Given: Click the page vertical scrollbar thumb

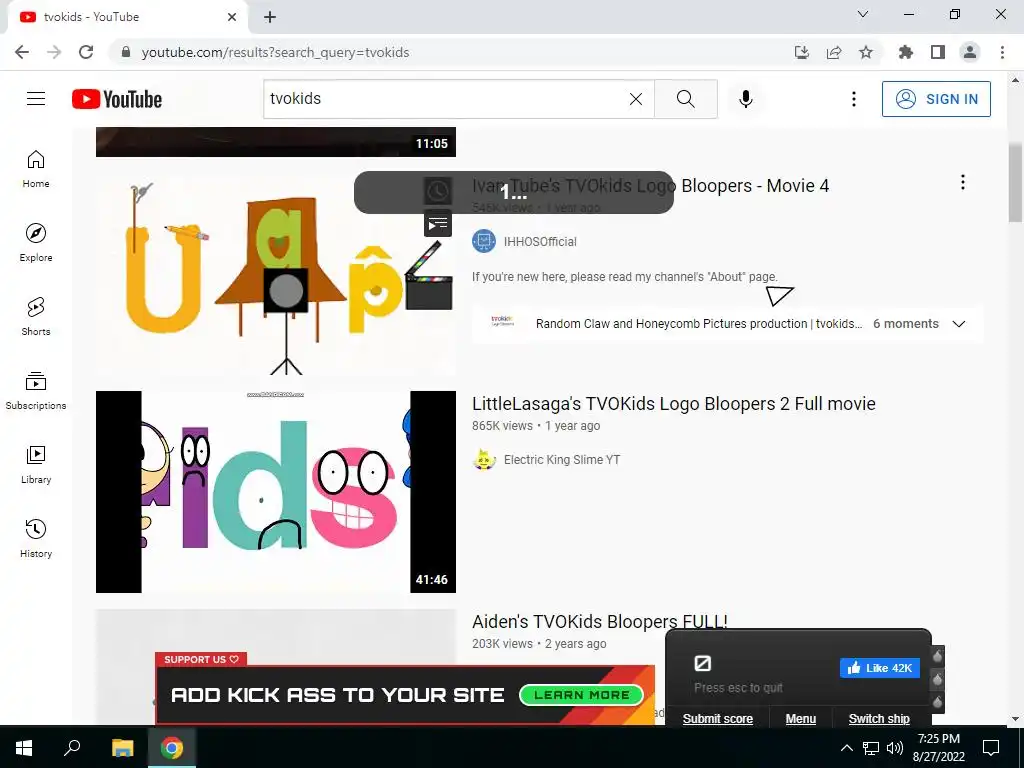Looking at the screenshot, I should point(1015,184).
